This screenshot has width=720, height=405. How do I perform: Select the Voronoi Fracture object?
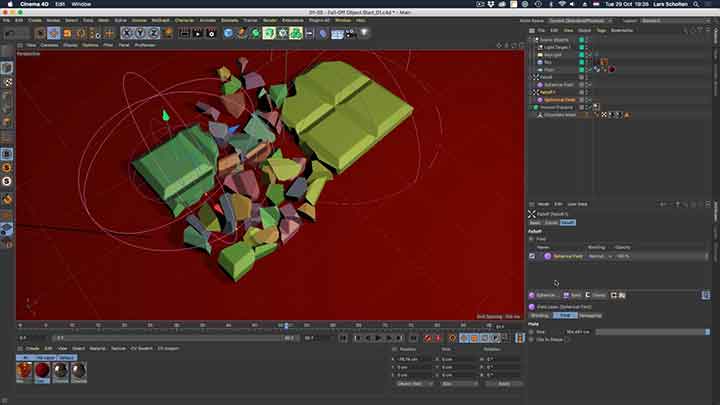(x=557, y=107)
